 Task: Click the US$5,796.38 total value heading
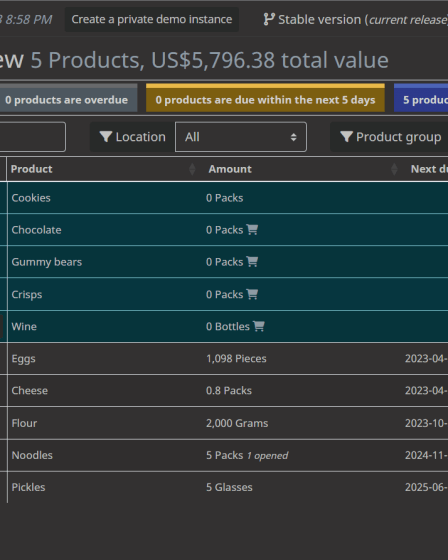[x=270, y=60]
